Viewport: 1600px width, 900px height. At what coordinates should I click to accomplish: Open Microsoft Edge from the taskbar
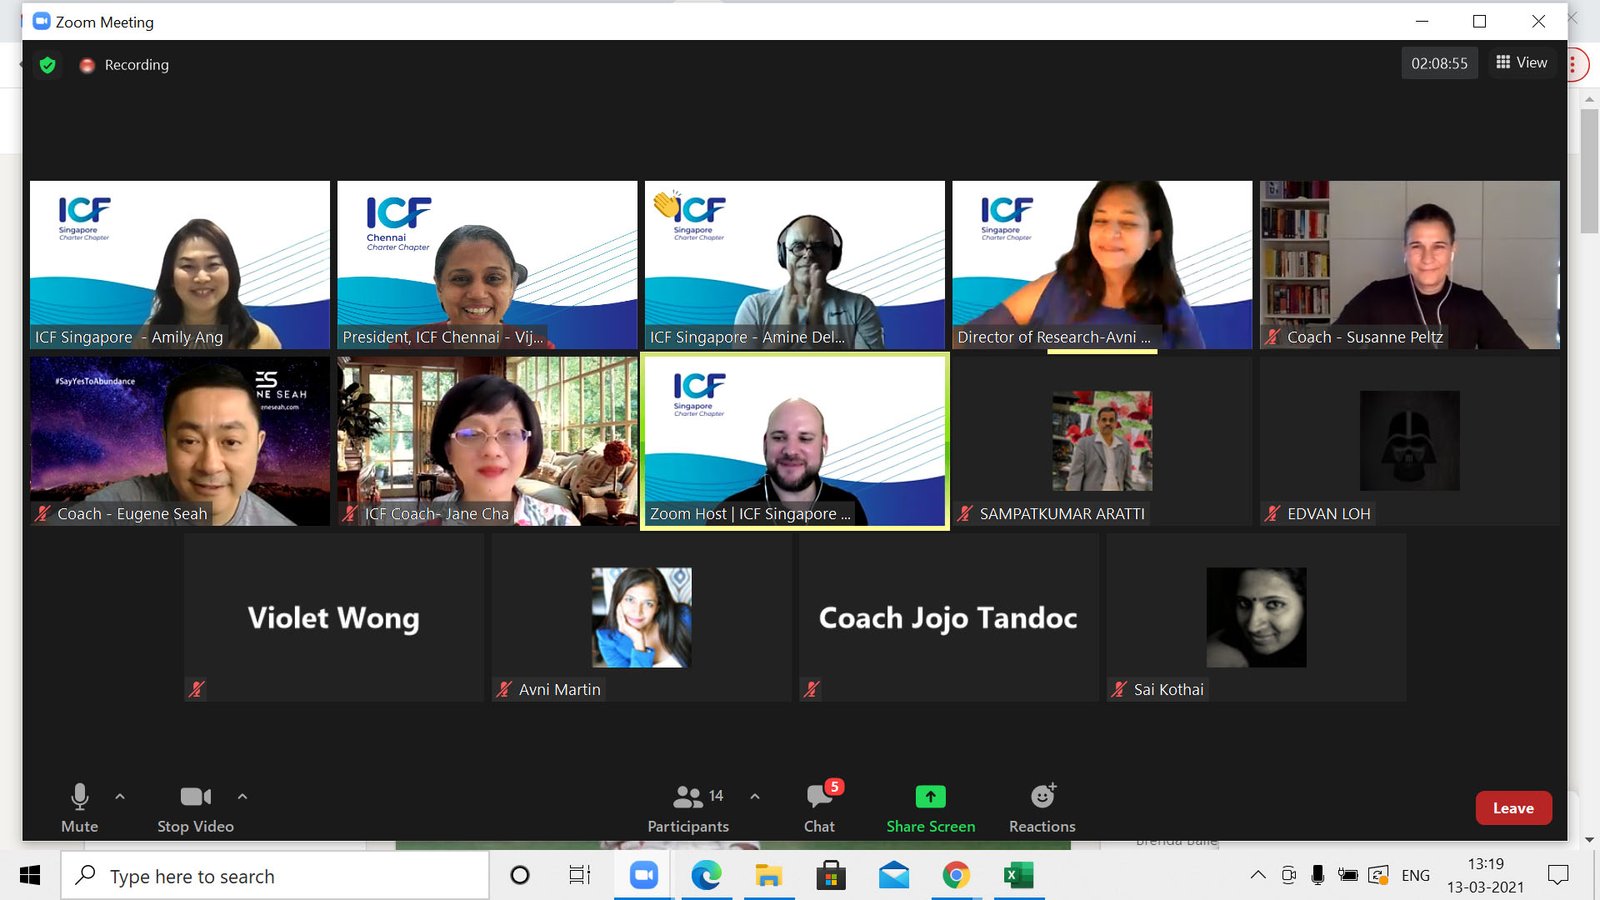pos(706,876)
